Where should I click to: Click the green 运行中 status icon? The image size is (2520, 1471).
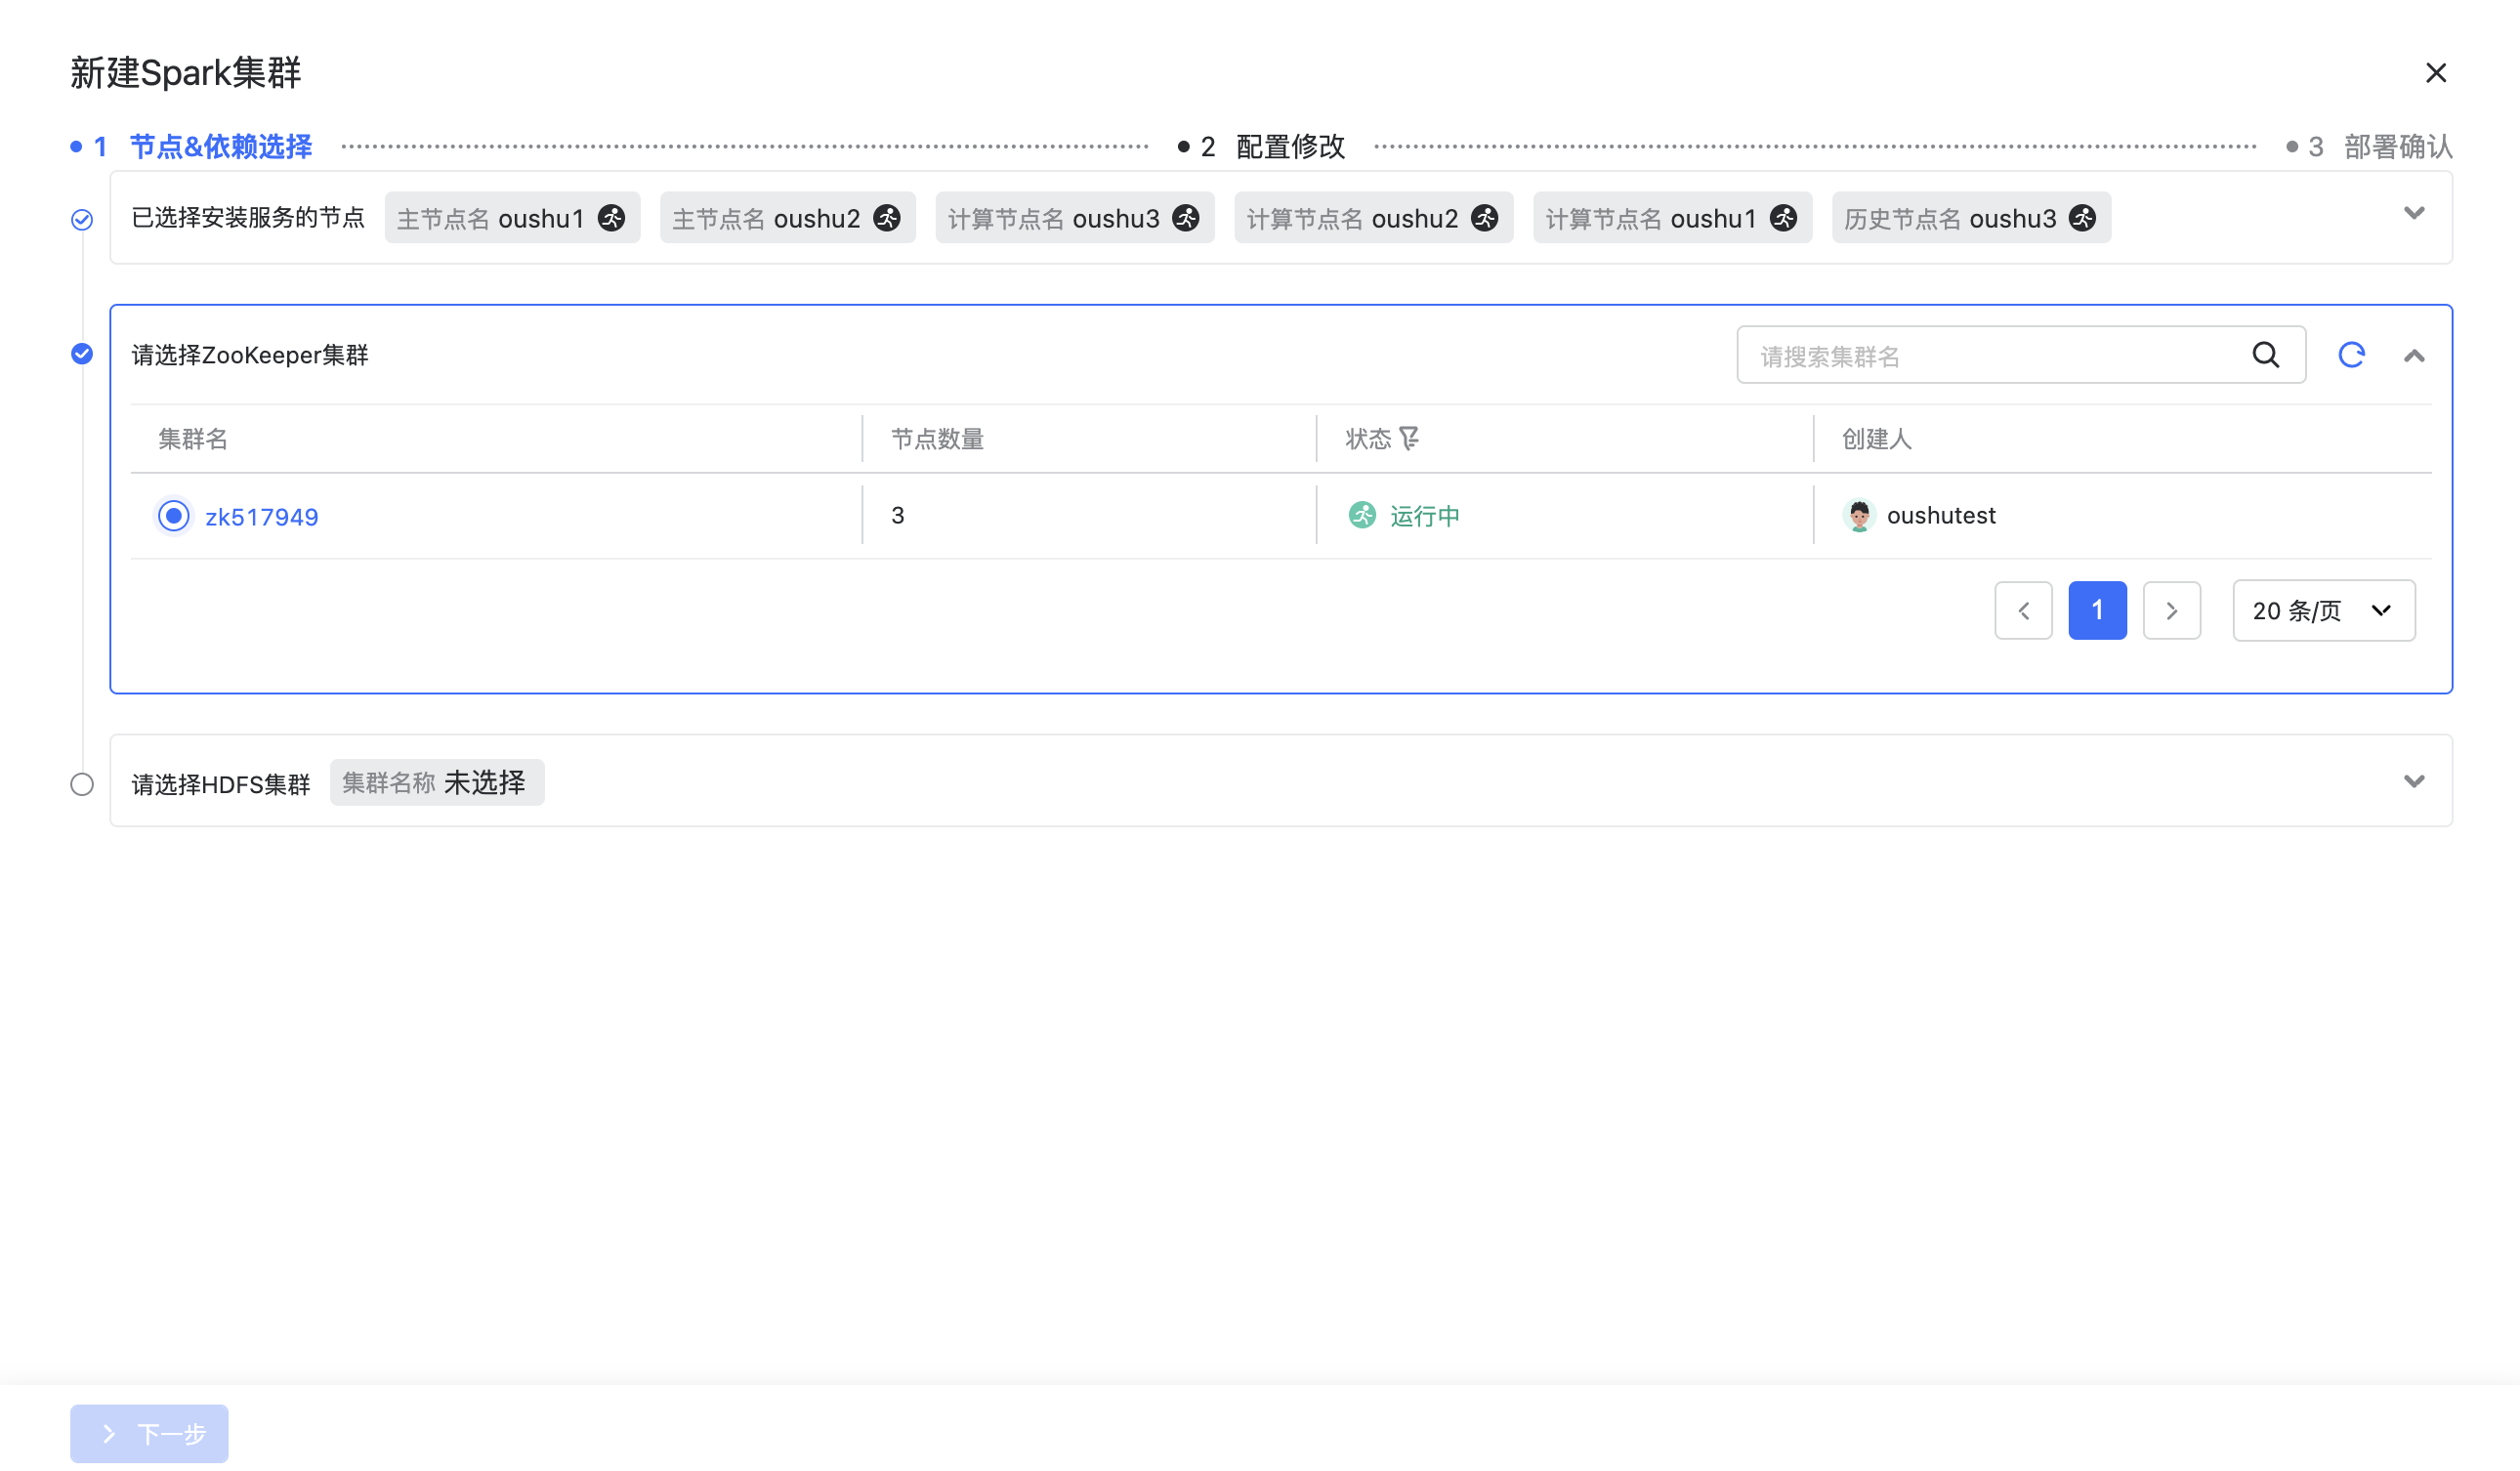click(x=1362, y=515)
